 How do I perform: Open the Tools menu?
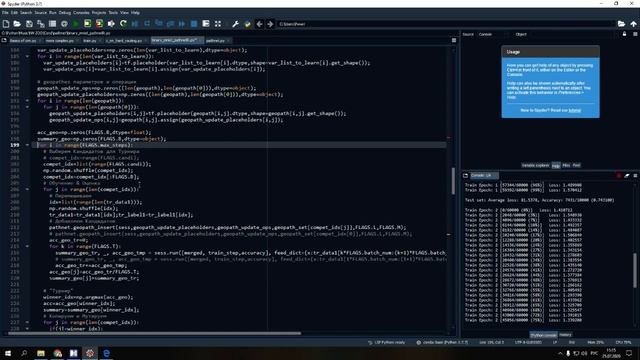pyautogui.click(x=113, y=13)
